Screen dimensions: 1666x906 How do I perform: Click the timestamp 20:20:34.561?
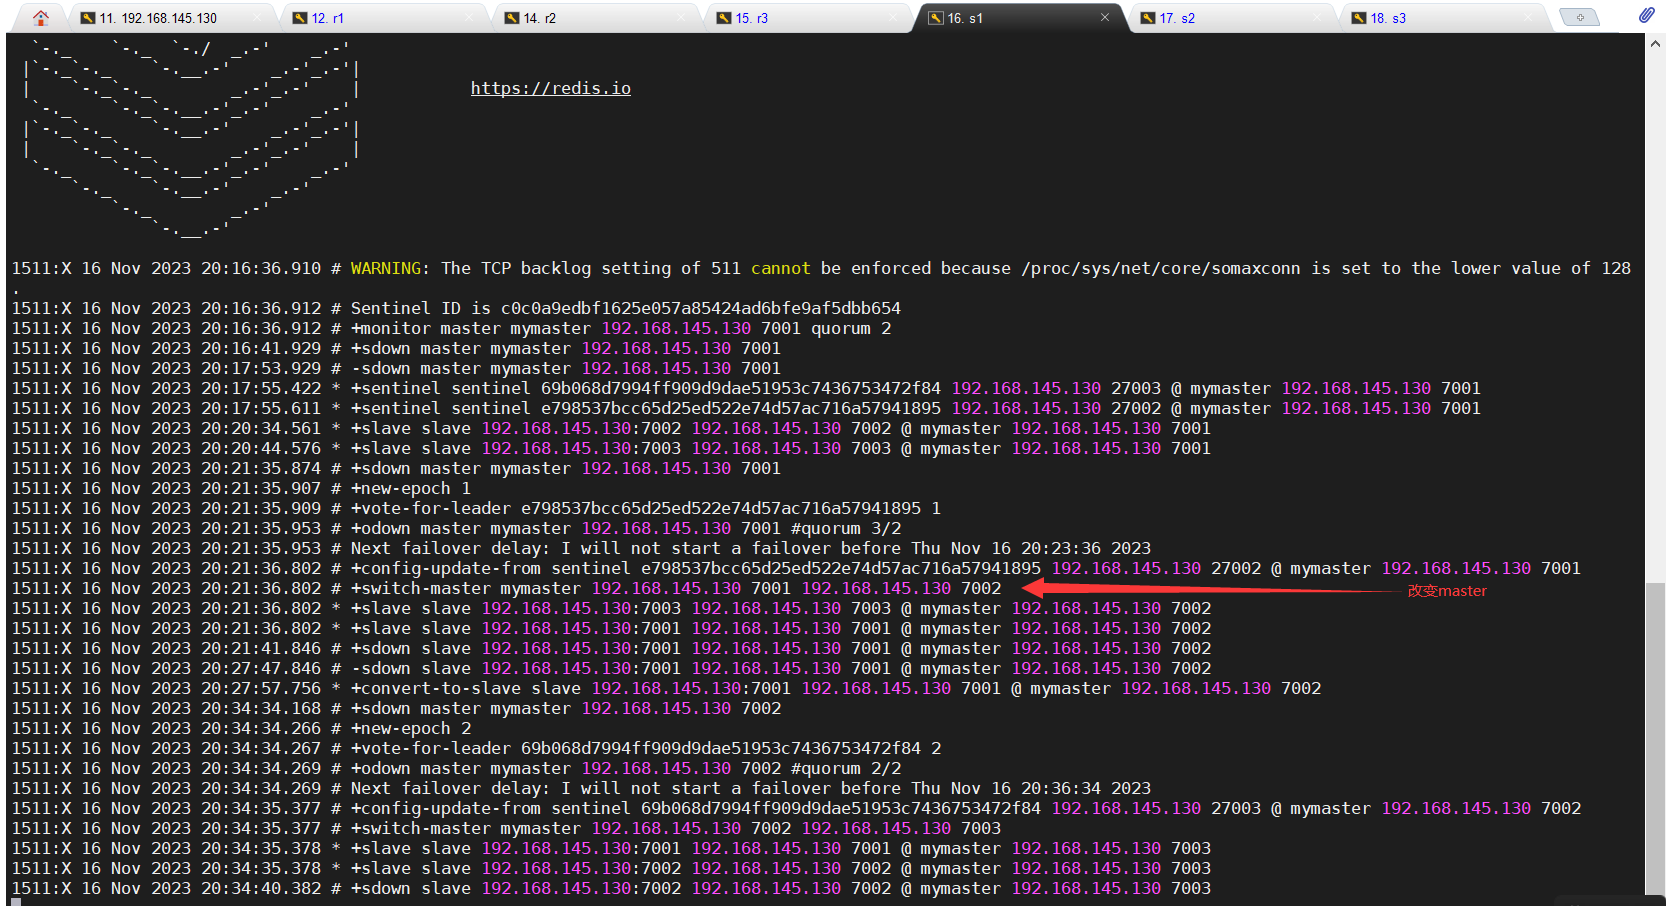(261, 428)
